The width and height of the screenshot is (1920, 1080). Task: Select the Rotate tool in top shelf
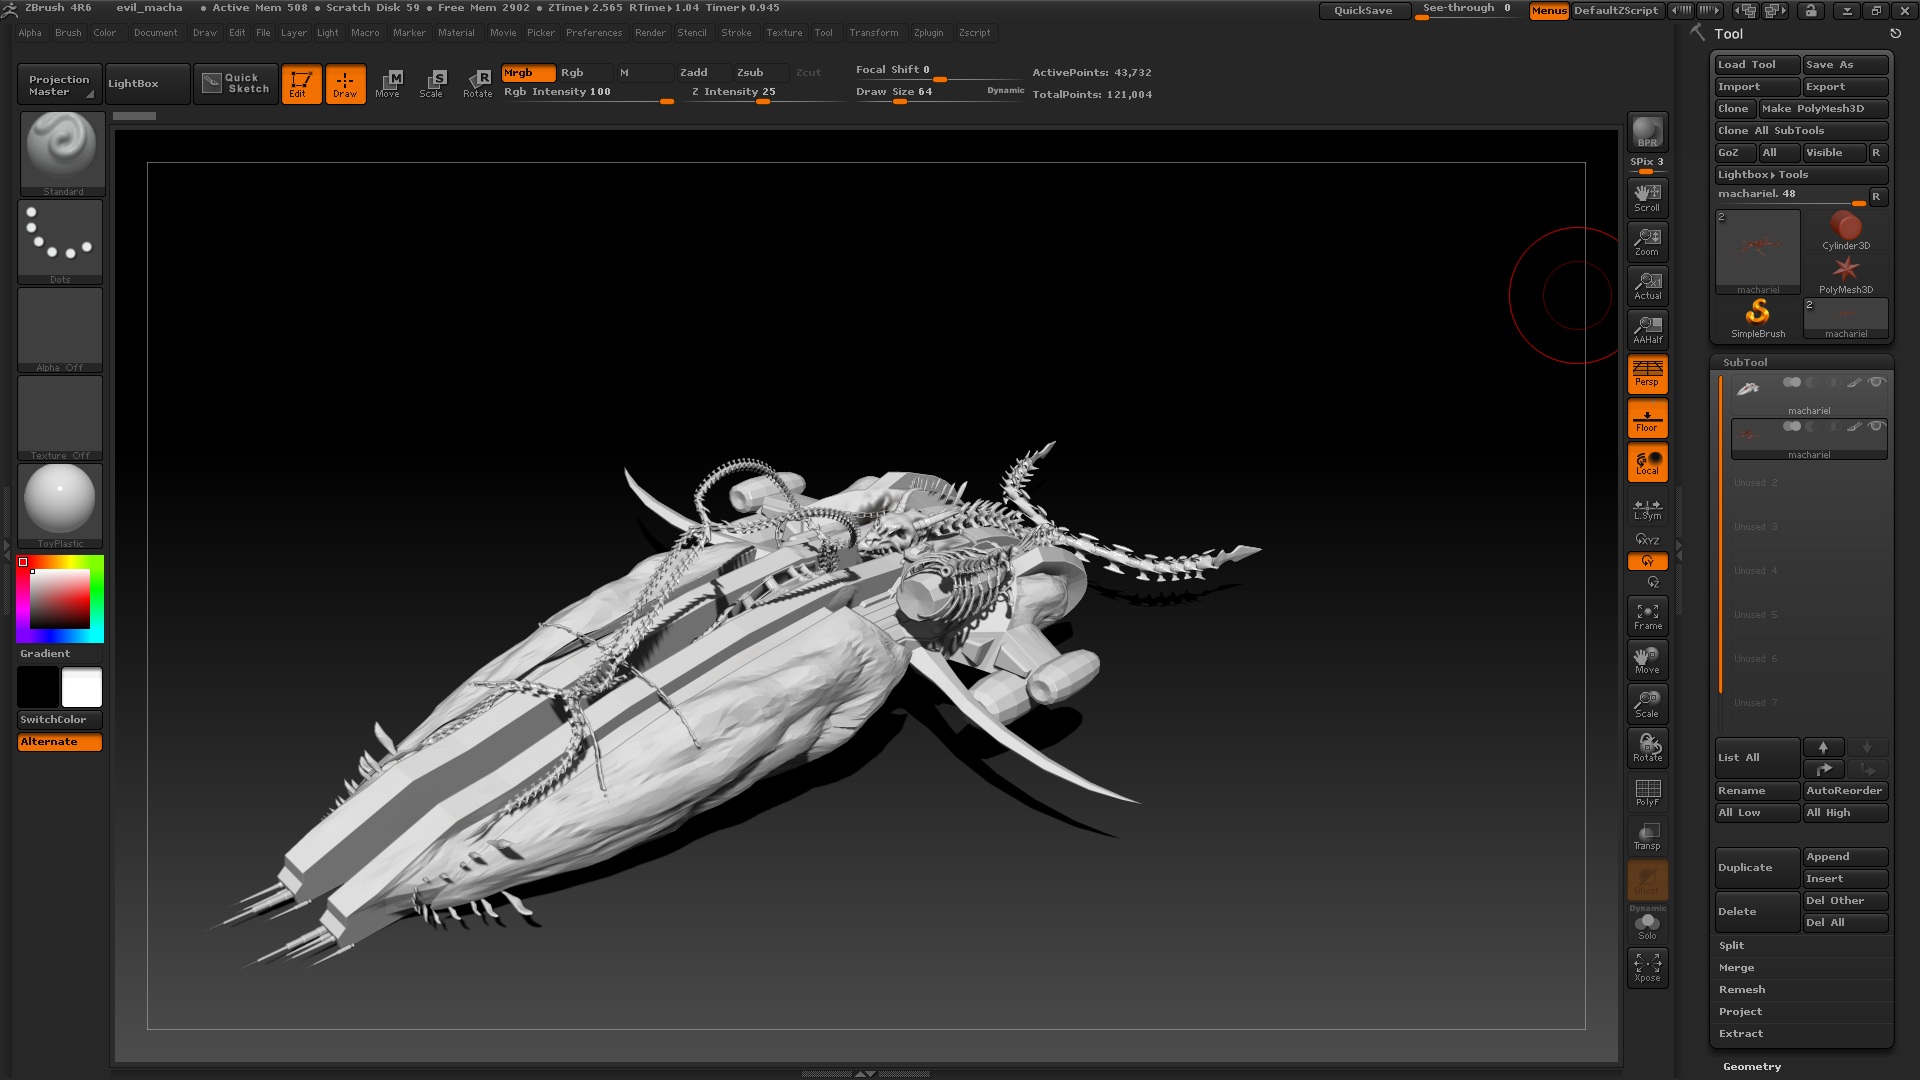click(478, 83)
